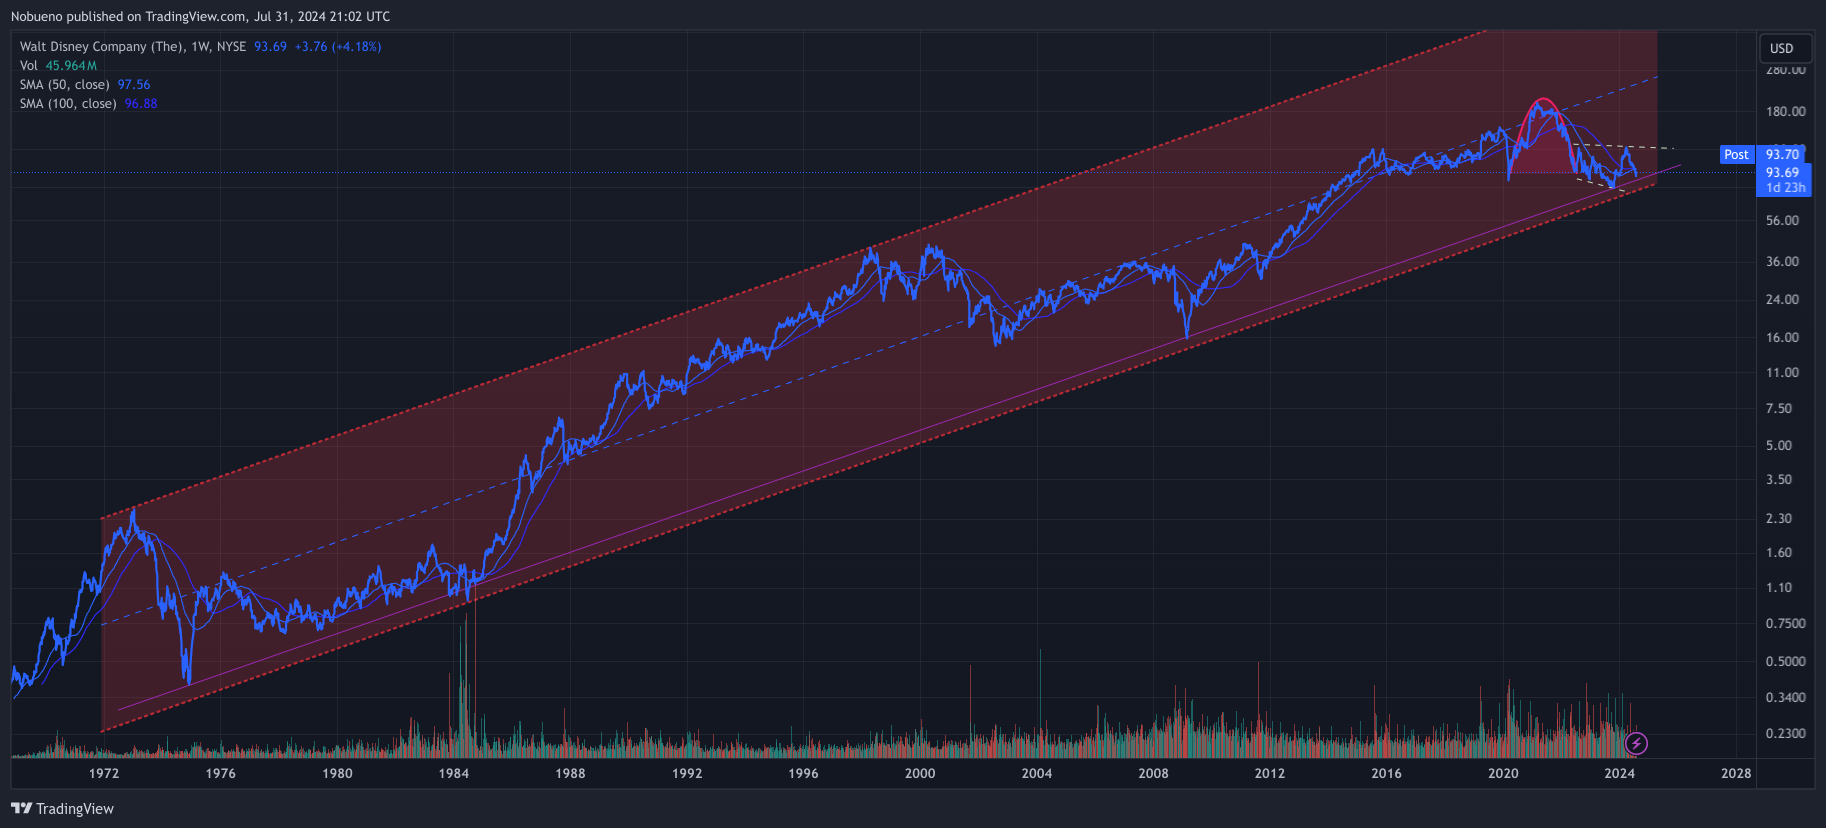Click the 2024 label on the time axis
The width and height of the screenshot is (1826, 828).
click(1619, 773)
